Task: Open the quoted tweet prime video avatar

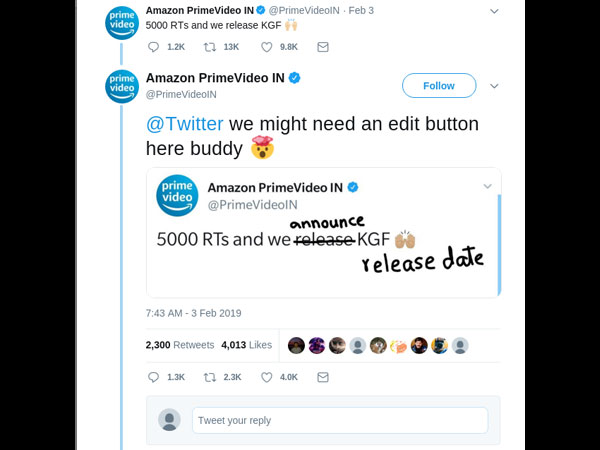Action: (177, 196)
